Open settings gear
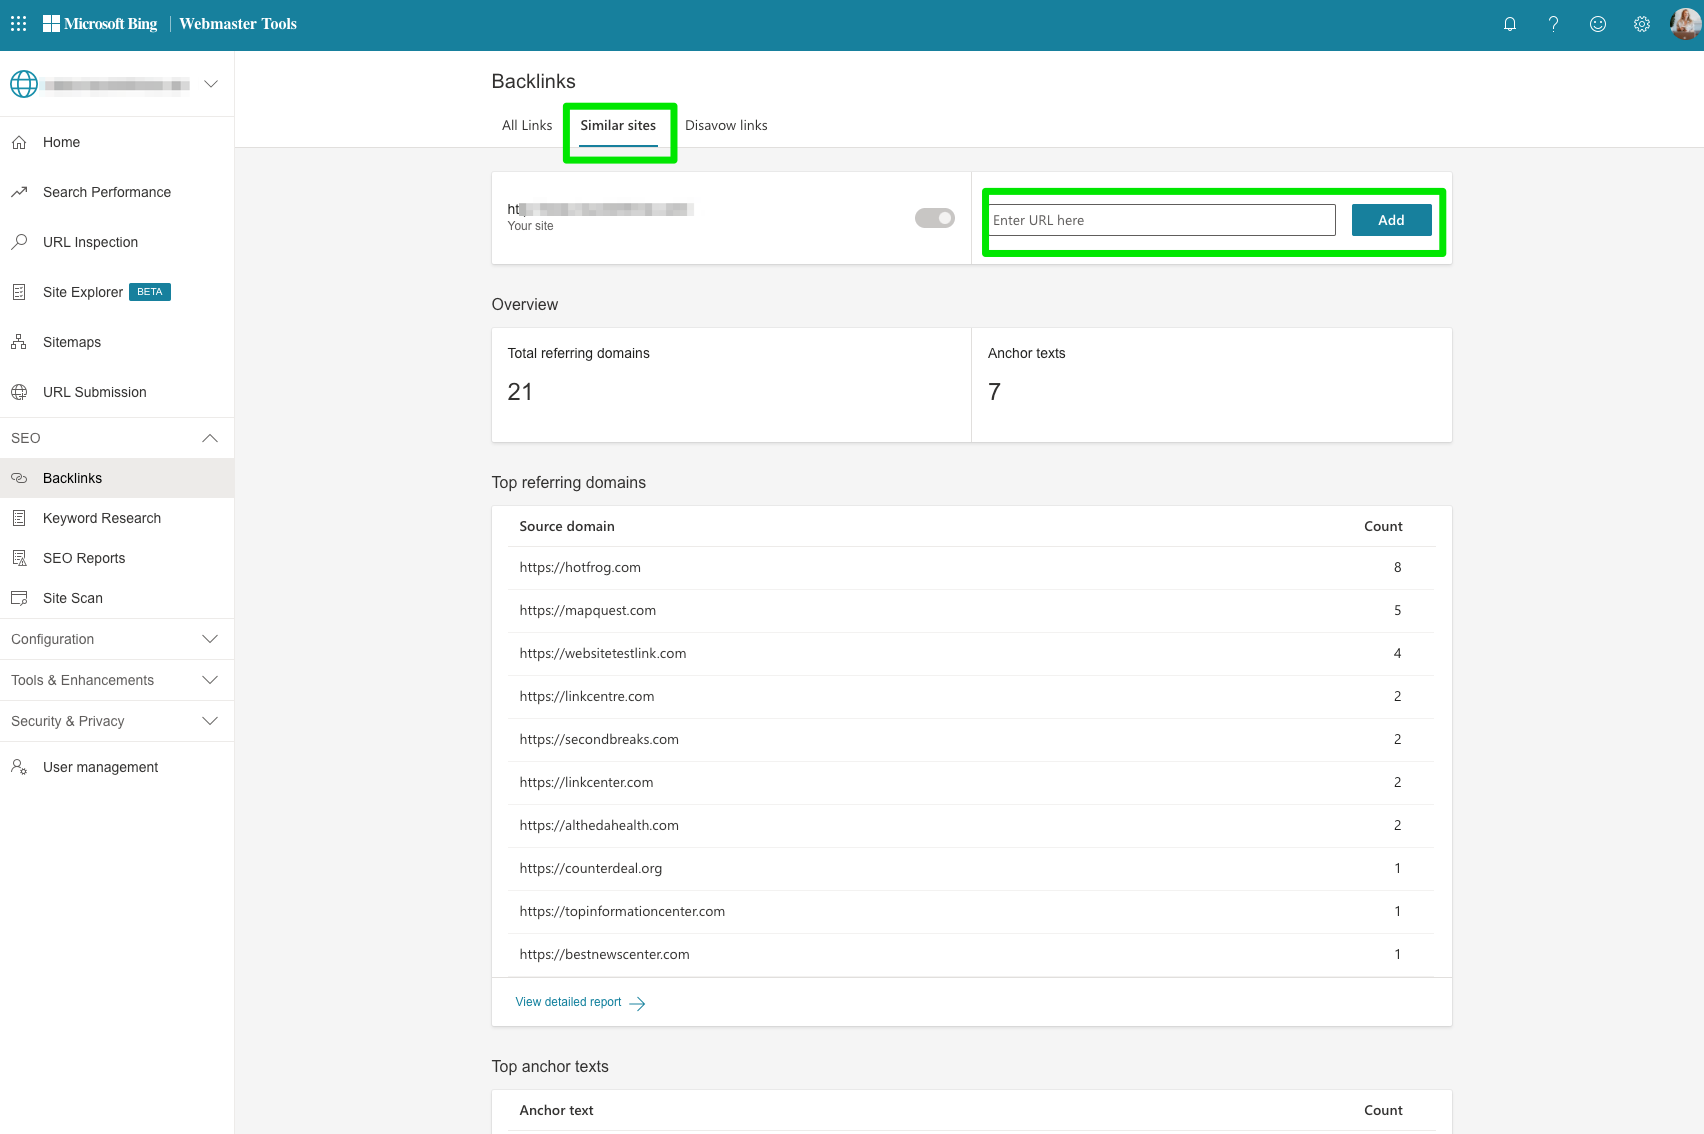1704x1134 pixels. [x=1641, y=23]
